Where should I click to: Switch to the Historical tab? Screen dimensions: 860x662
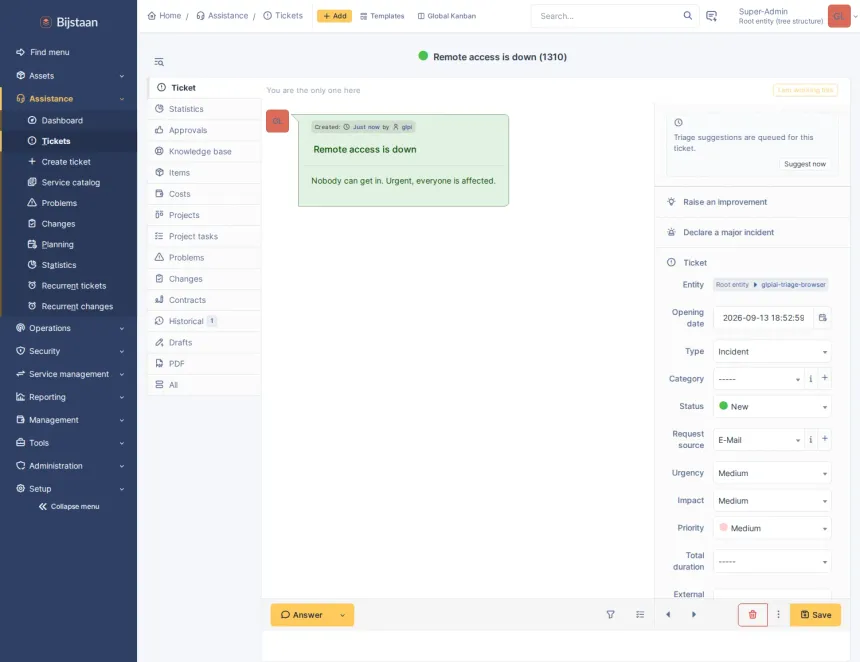pyautogui.click(x=204, y=321)
